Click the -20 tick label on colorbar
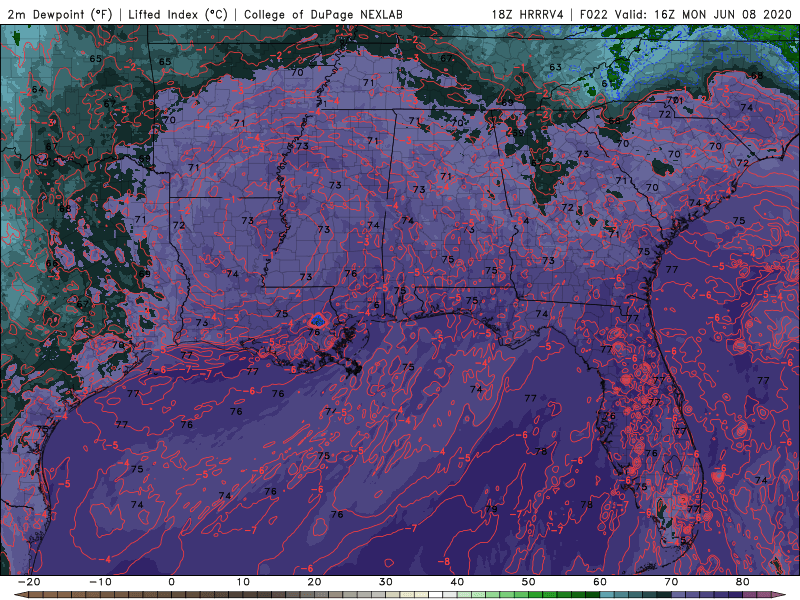This screenshot has width=800, height=600. tap(29, 582)
